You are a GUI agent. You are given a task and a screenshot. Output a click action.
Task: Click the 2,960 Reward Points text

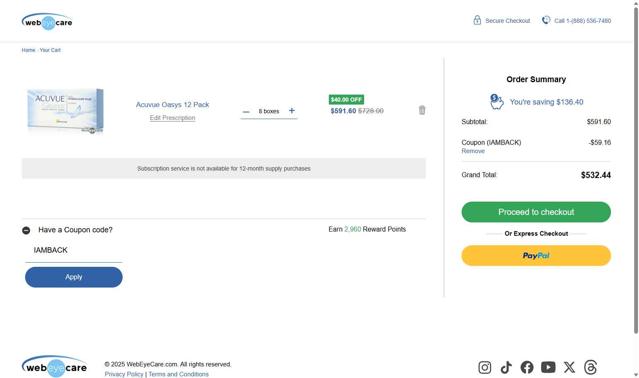367,229
